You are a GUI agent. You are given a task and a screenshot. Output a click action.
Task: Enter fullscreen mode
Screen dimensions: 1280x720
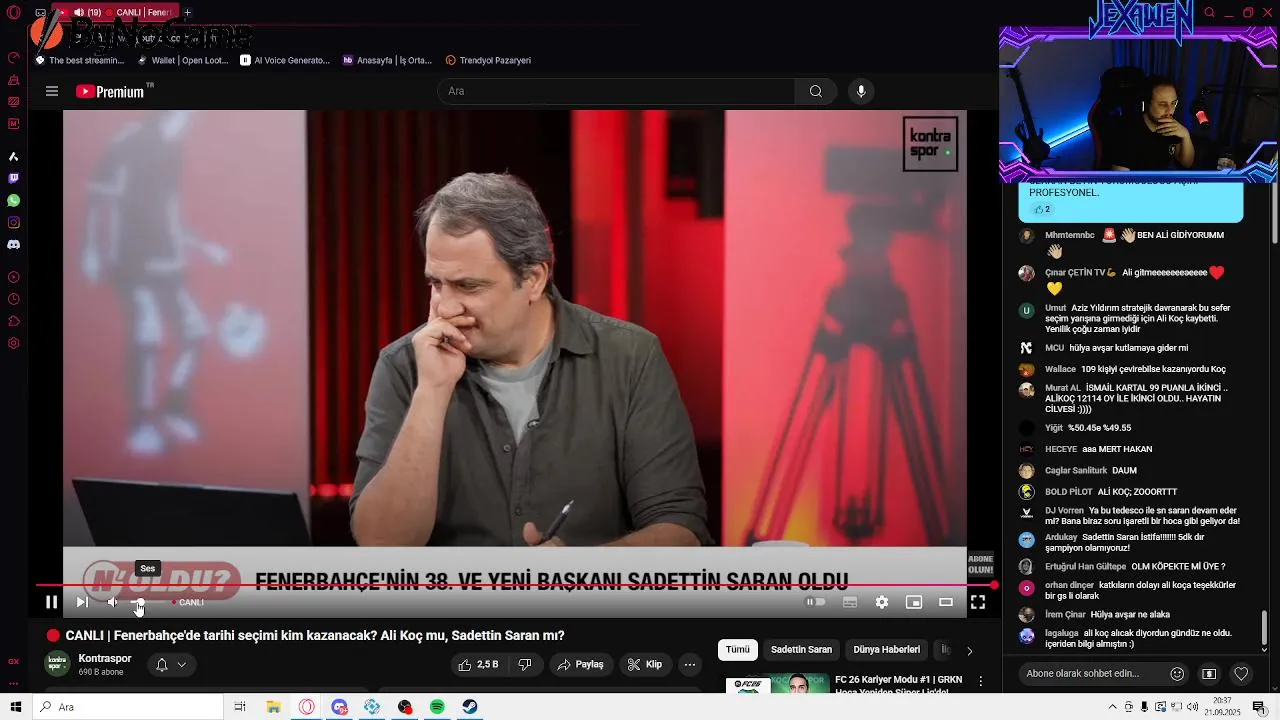coord(978,602)
